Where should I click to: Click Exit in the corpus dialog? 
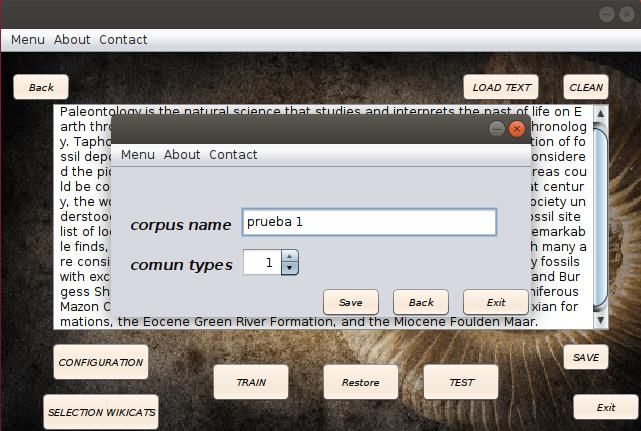(x=495, y=302)
